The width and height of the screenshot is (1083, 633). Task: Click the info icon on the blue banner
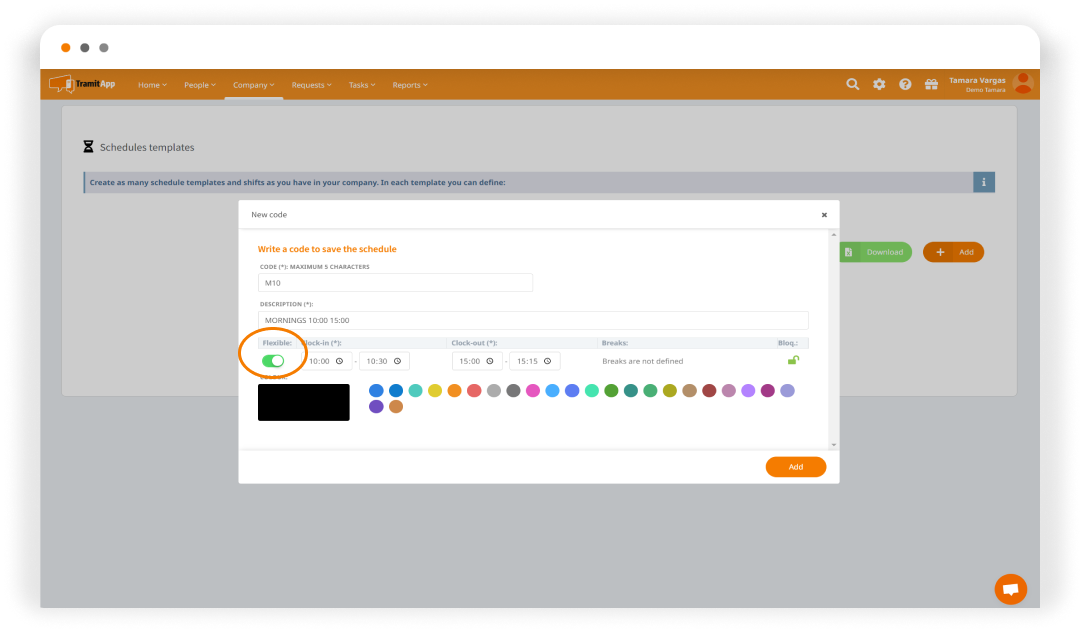[x=983, y=182]
